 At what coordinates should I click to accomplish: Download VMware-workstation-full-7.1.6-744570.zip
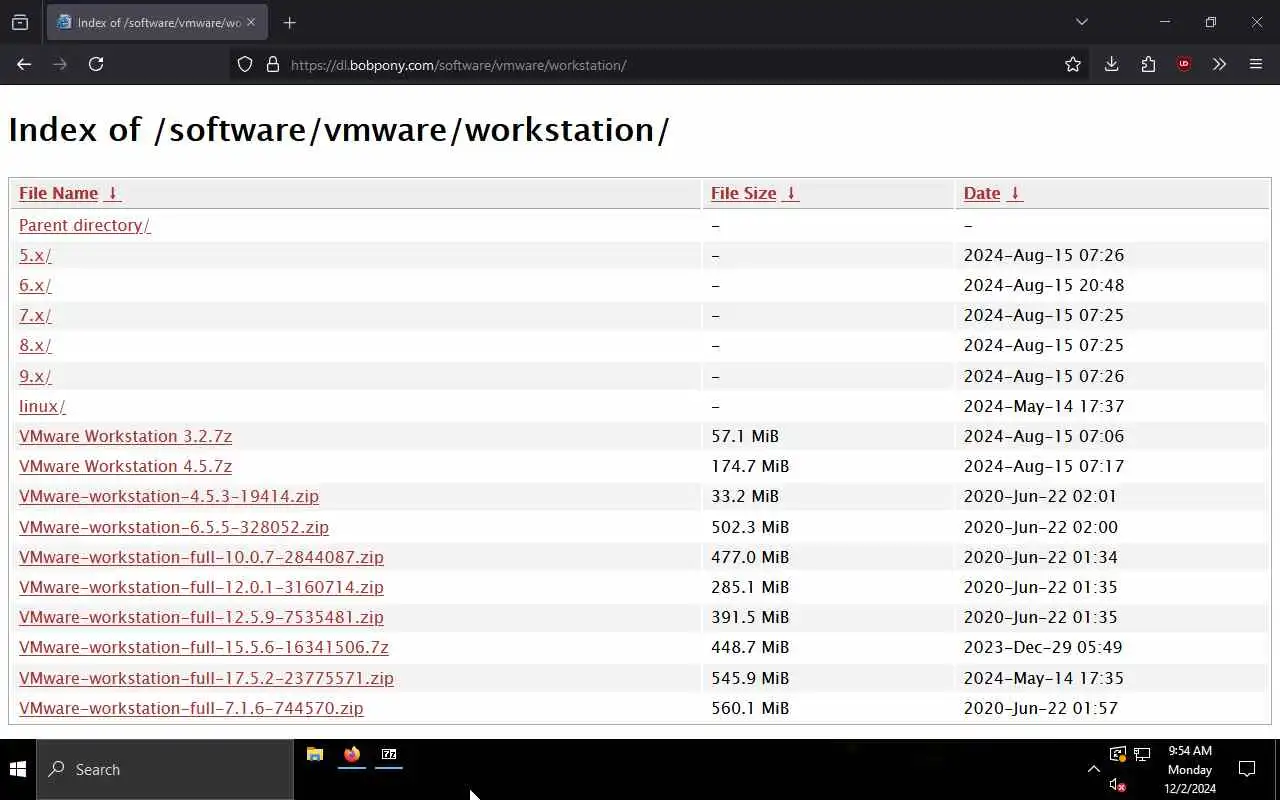(191, 708)
